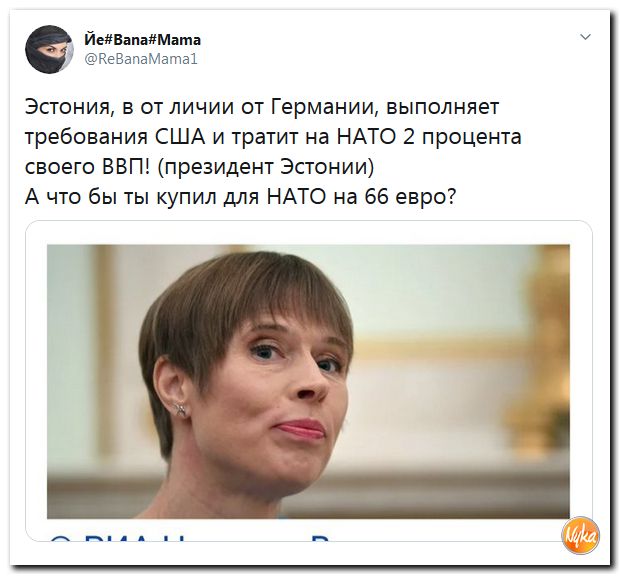The height and width of the screenshot is (576, 621).
Task: Open the tweet options chevron menu
Action: tap(585, 37)
